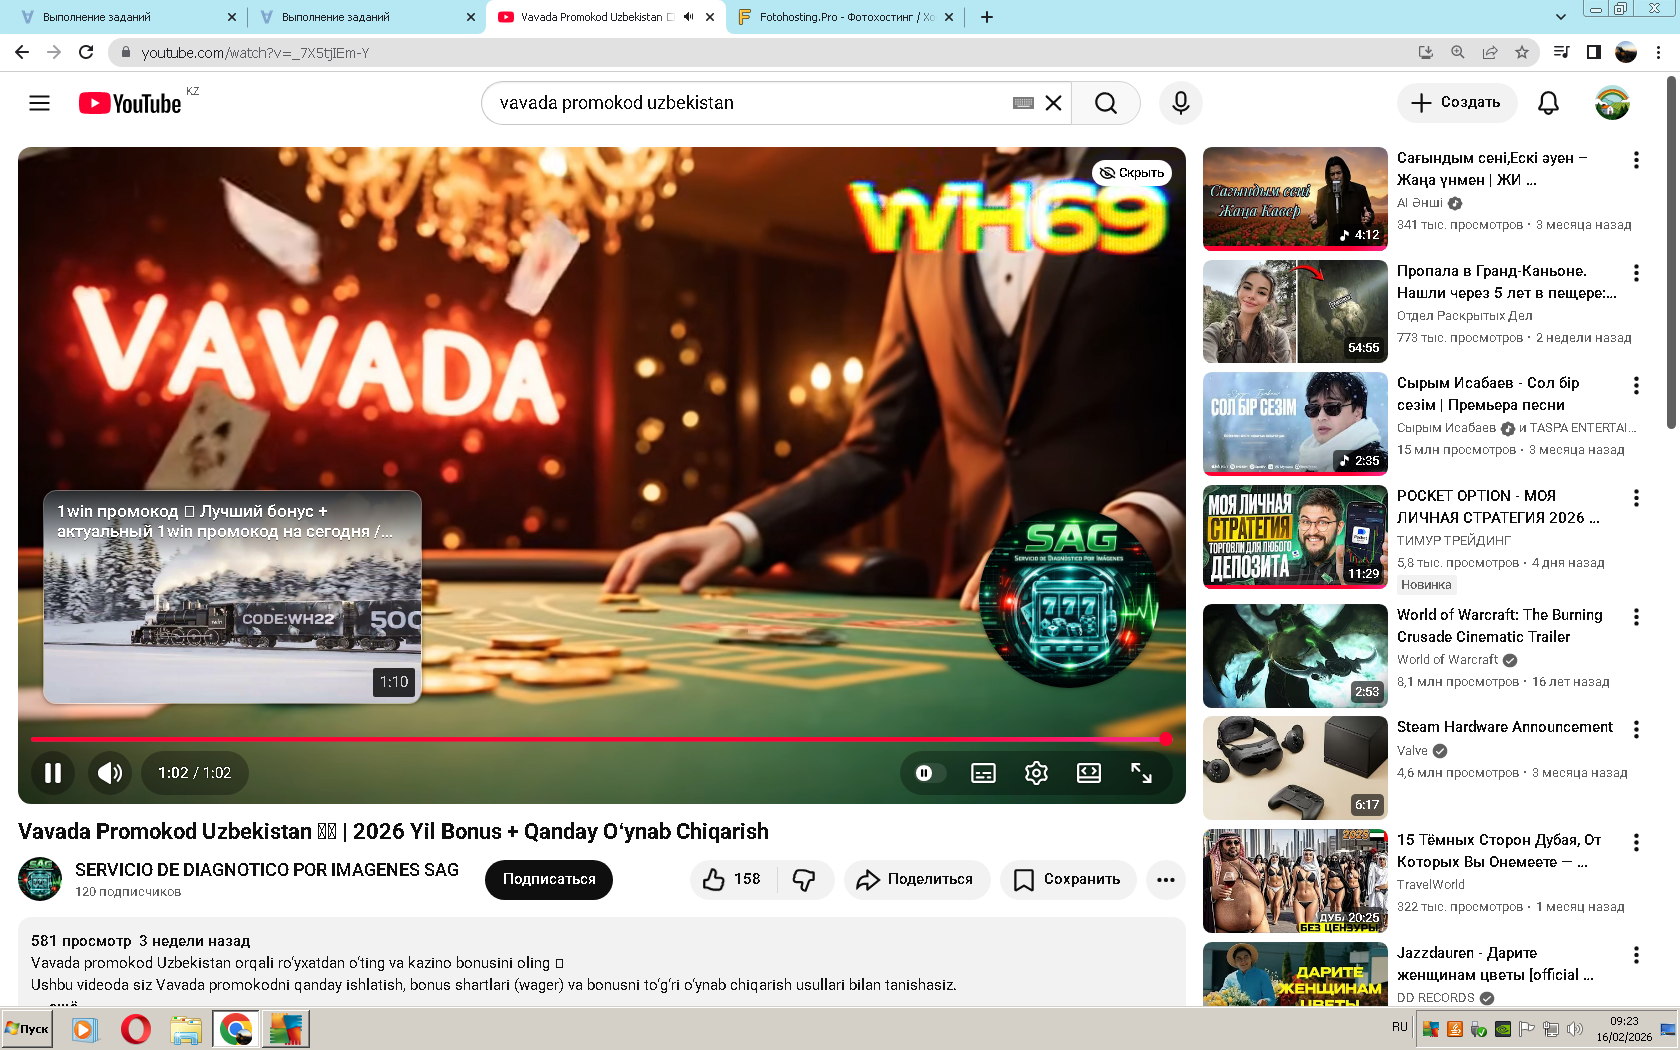Image resolution: width=1680 pixels, height=1050 pixels.
Task: Open options for Steam Hardware Announcement
Action: 1636,729
